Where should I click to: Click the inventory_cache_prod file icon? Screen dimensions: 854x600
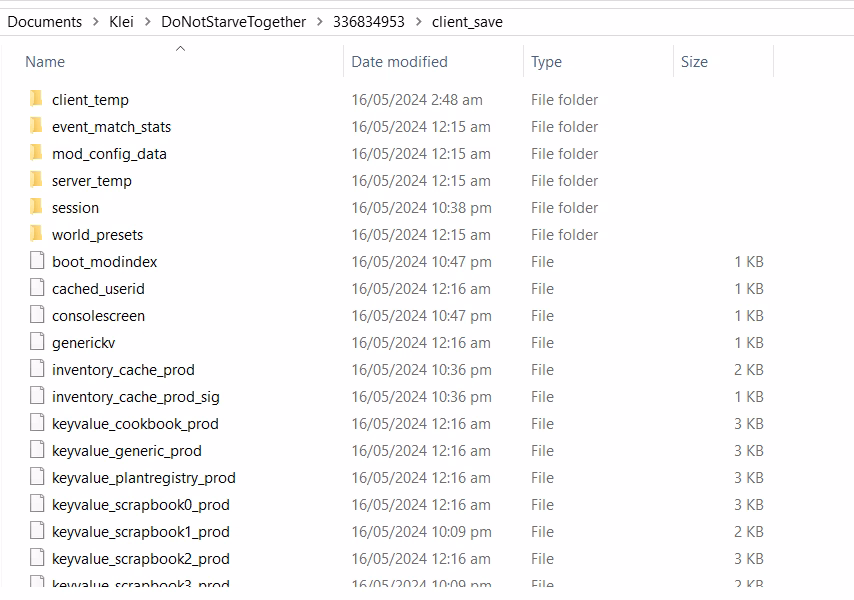pyautogui.click(x=37, y=369)
